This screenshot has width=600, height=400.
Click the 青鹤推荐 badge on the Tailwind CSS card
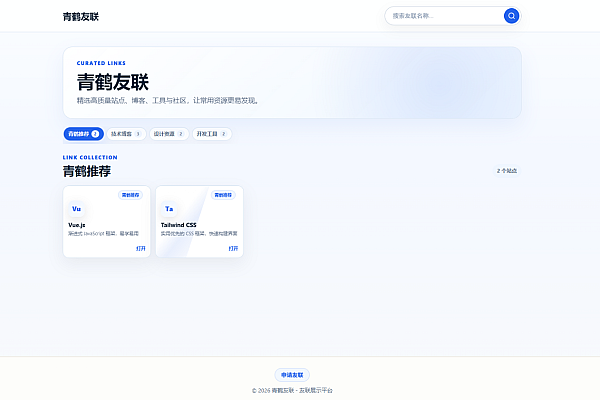click(223, 195)
